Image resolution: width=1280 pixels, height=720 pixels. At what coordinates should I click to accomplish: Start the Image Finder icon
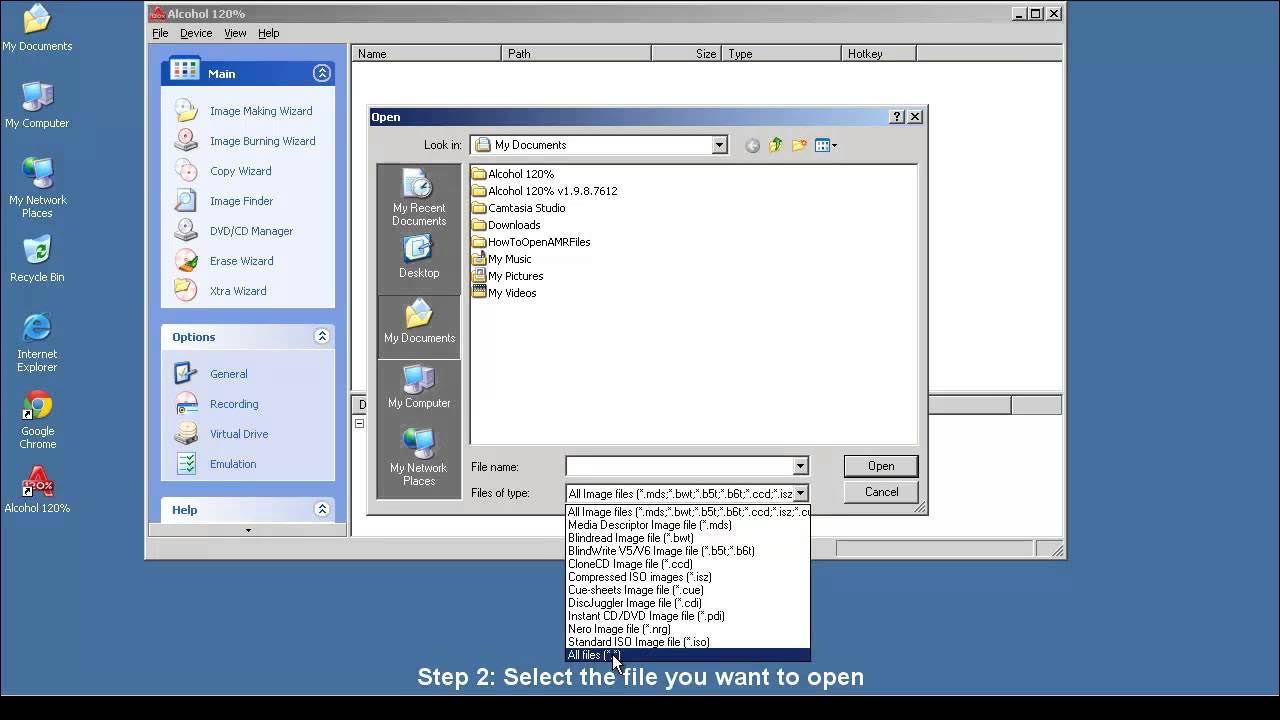186,201
